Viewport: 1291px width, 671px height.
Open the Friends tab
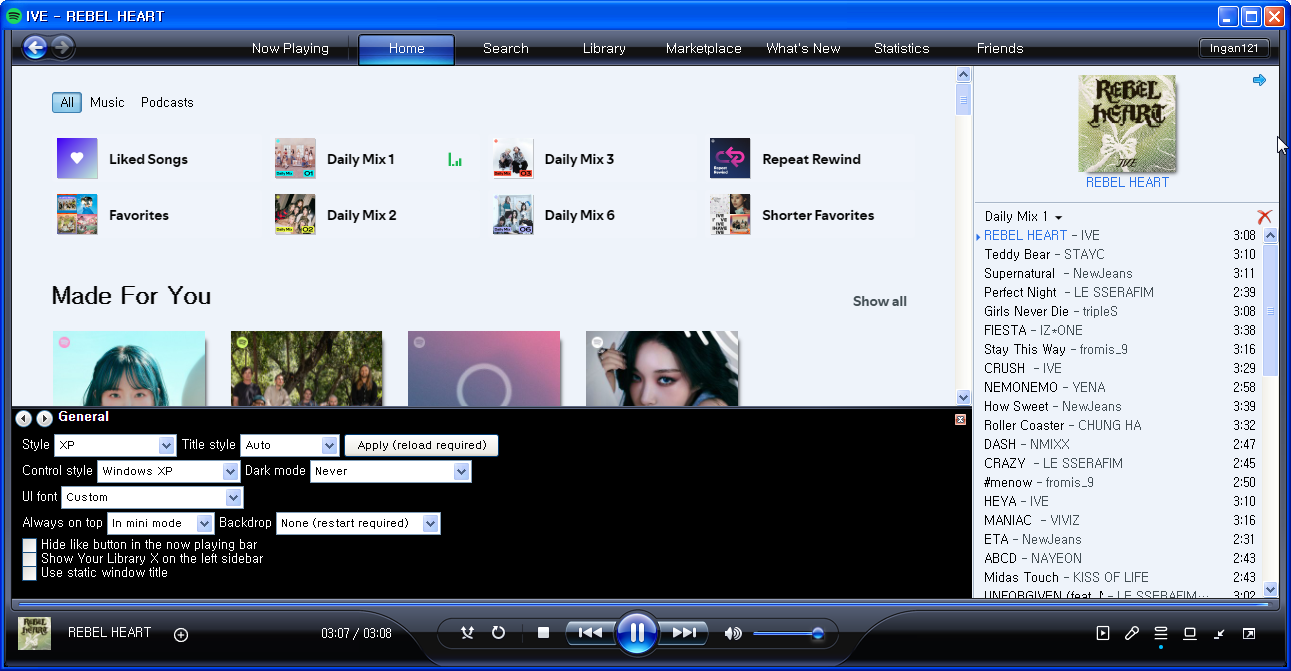[x=1000, y=48]
